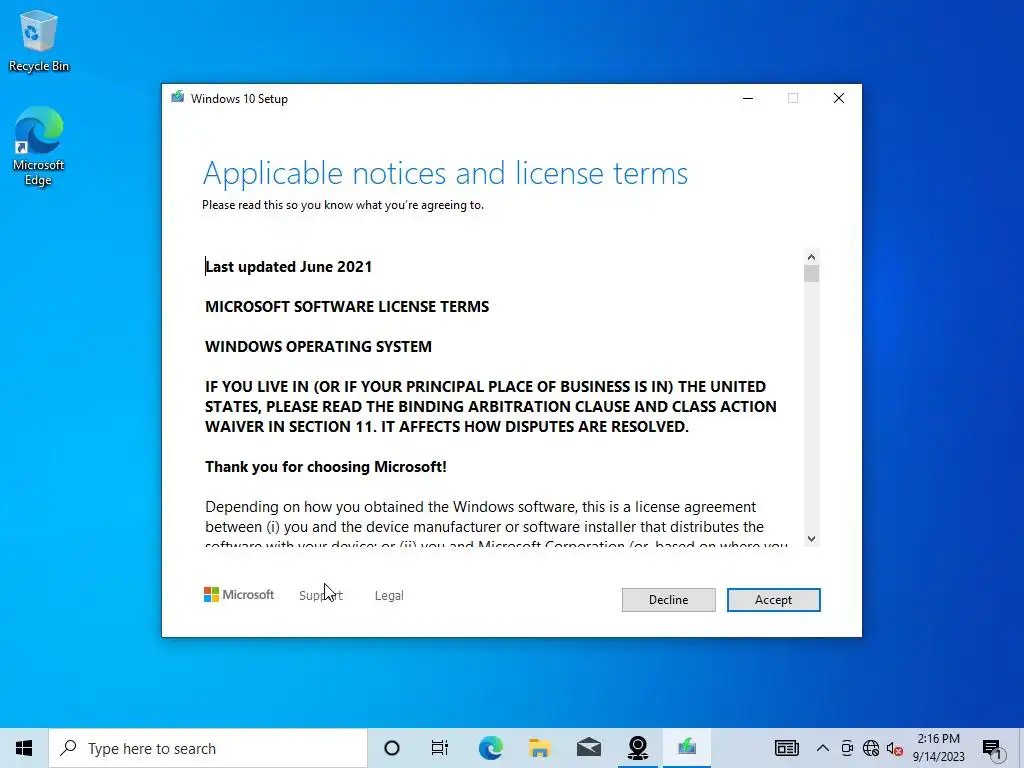1024x768 pixels.
Task: Open the Support link
Action: tap(320, 596)
